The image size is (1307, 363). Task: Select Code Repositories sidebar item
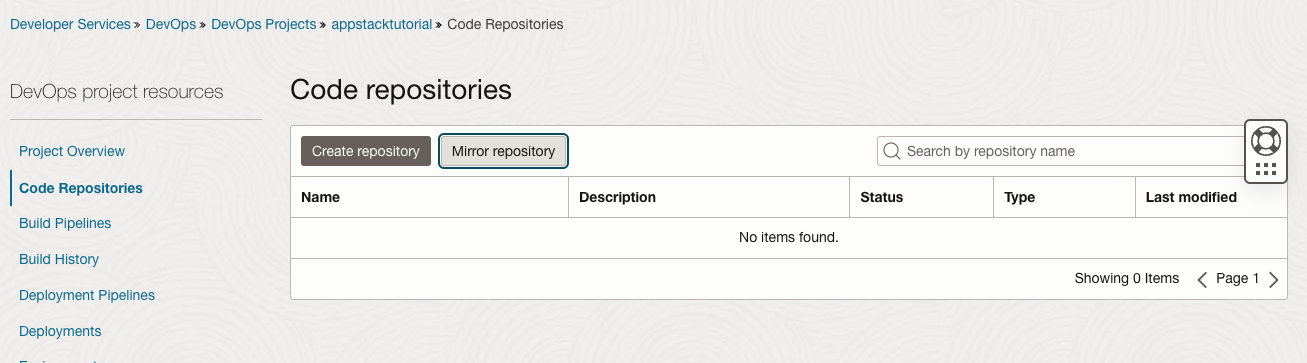pos(81,188)
